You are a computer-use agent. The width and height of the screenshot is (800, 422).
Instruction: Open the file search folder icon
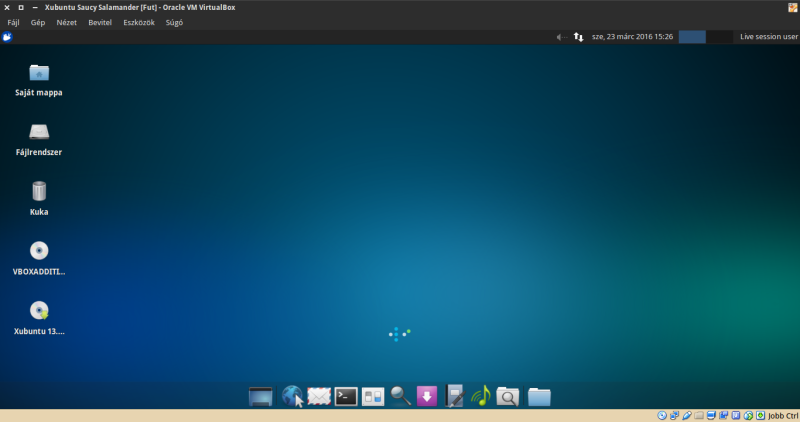coord(508,396)
